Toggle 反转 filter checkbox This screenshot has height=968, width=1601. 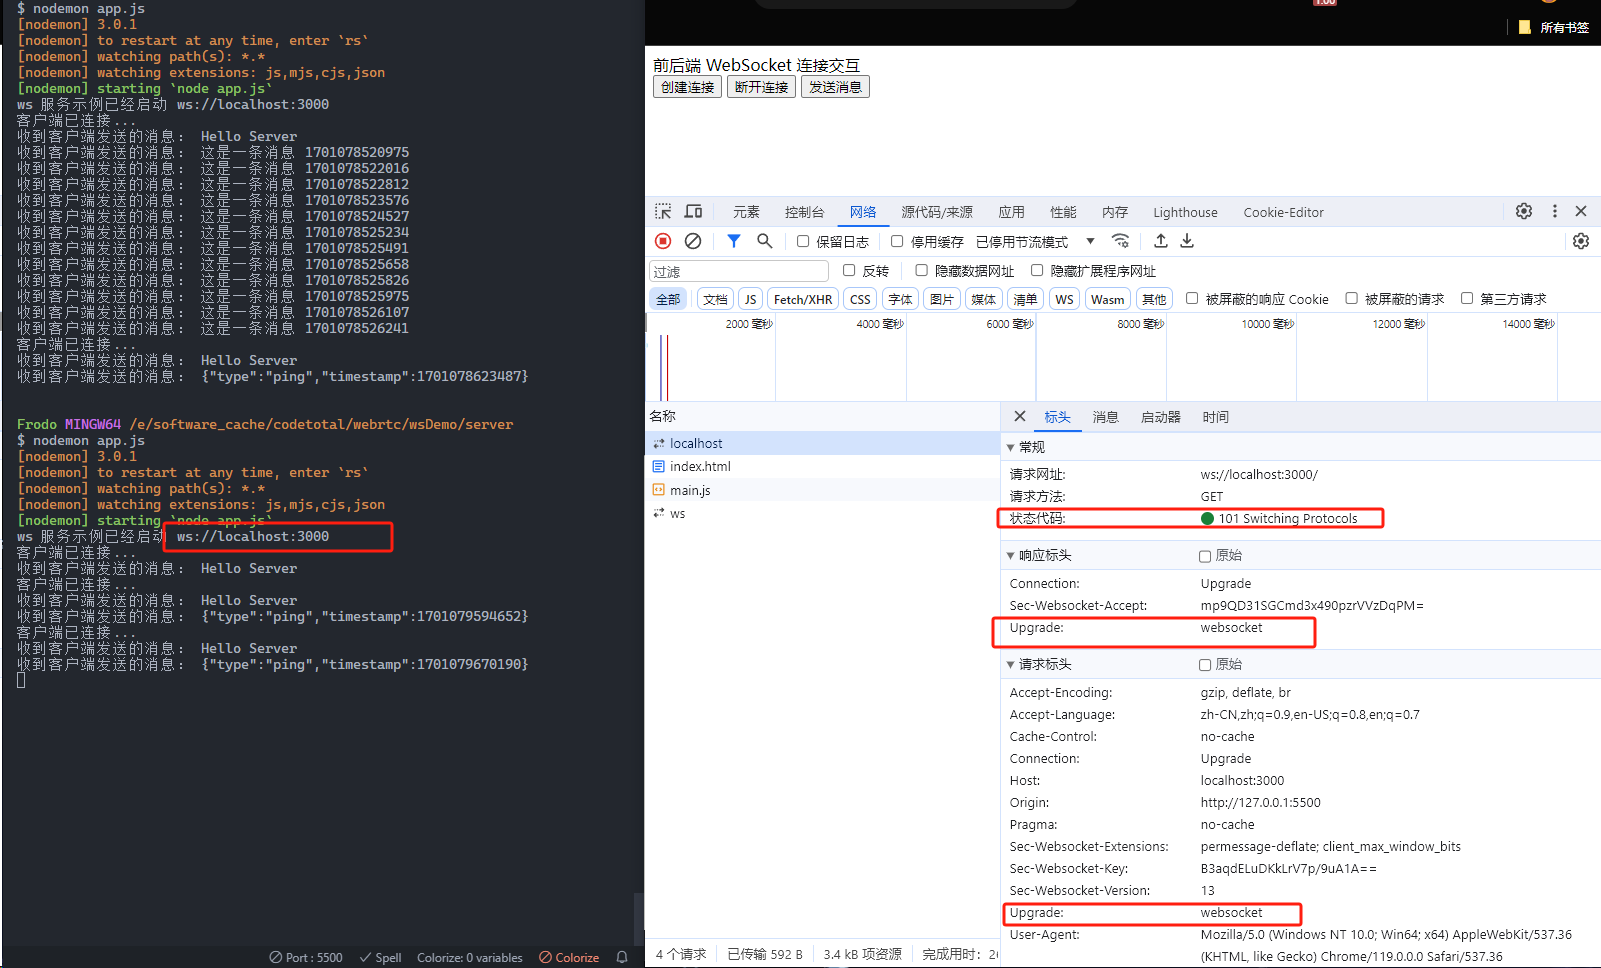tap(849, 270)
